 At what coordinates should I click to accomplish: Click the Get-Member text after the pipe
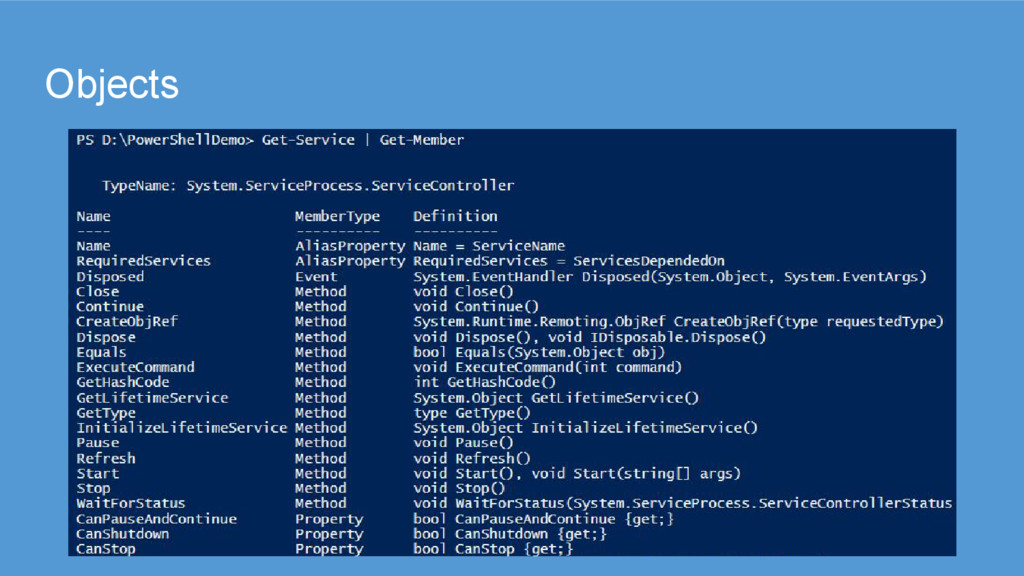coord(421,140)
